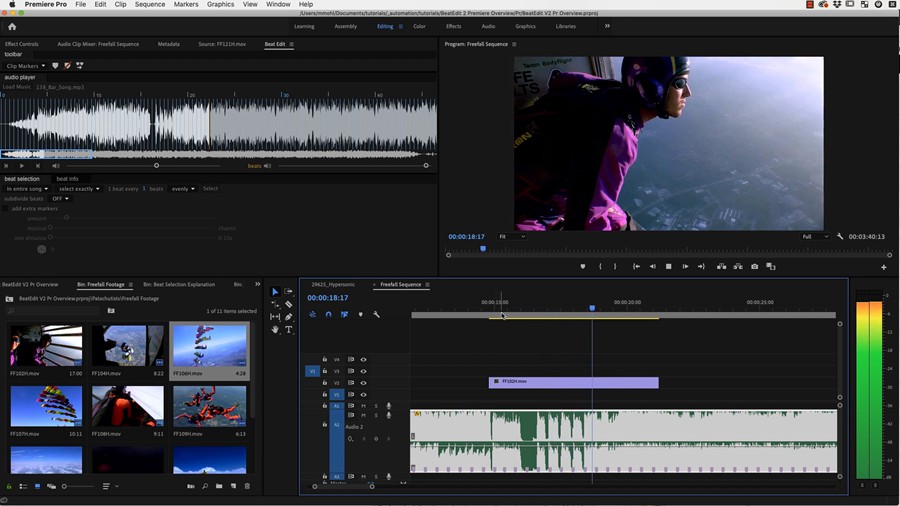Mute audio track A1

coord(363,406)
